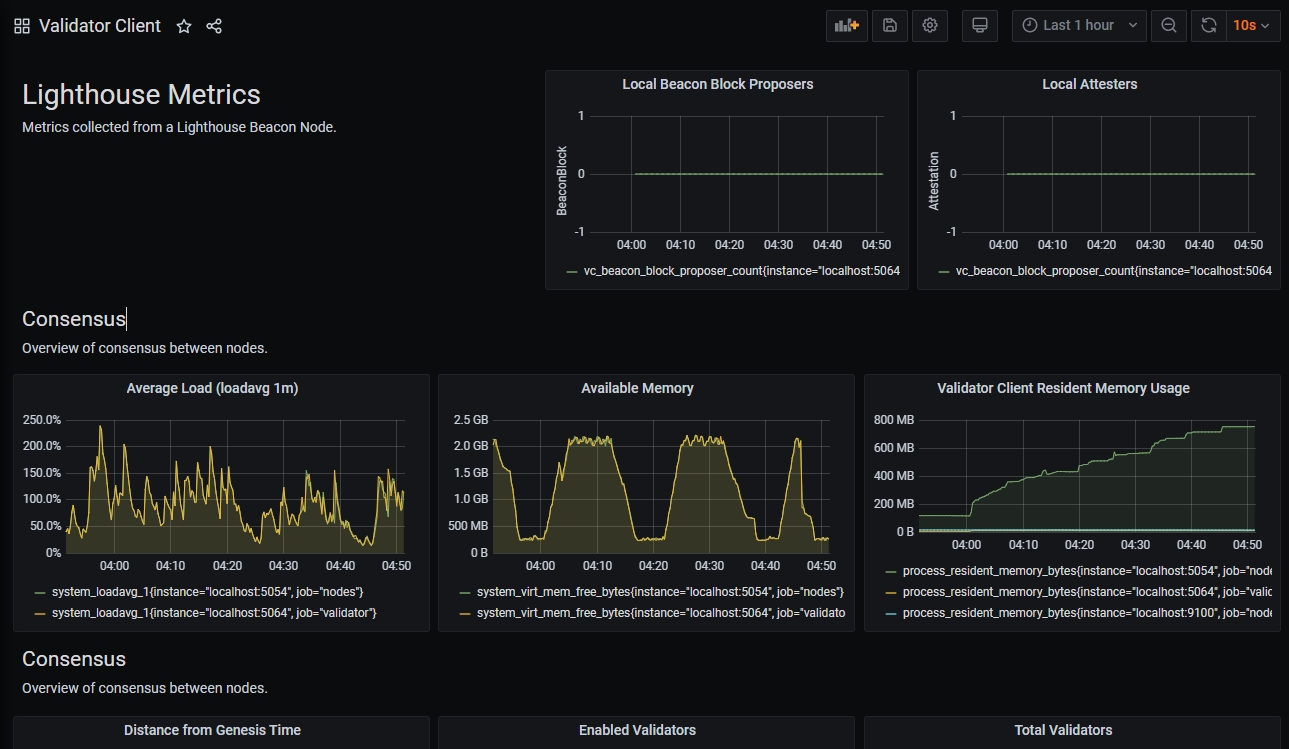
Task: Enable cycle view mode with the monitor icon
Action: (x=979, y=25)
